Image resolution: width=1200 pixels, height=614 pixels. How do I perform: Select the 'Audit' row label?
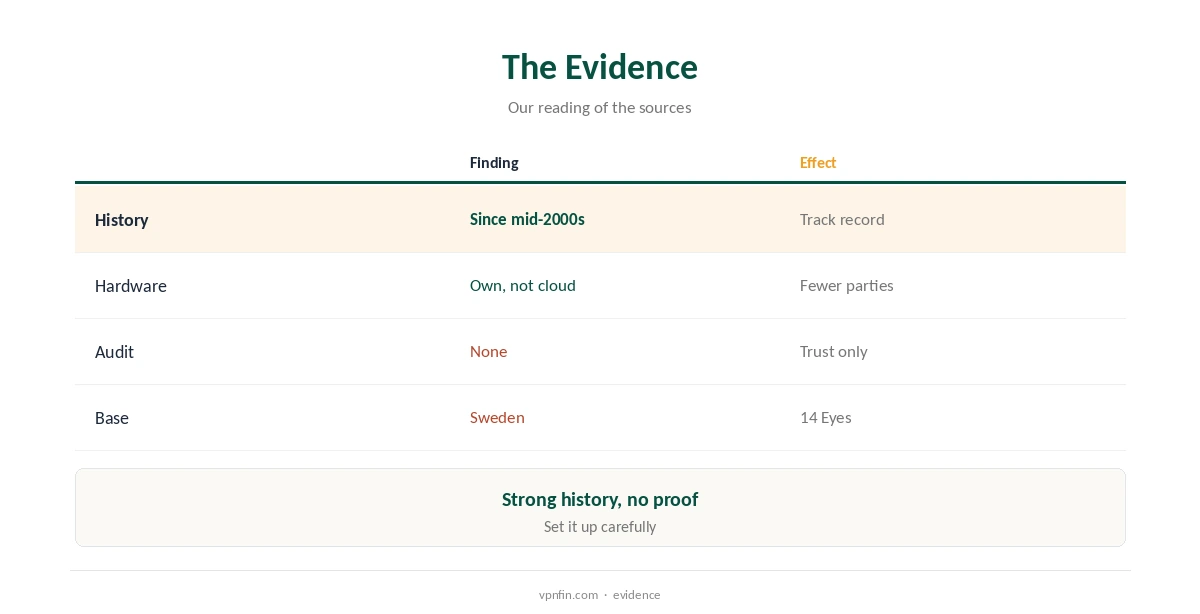point(114,352)
